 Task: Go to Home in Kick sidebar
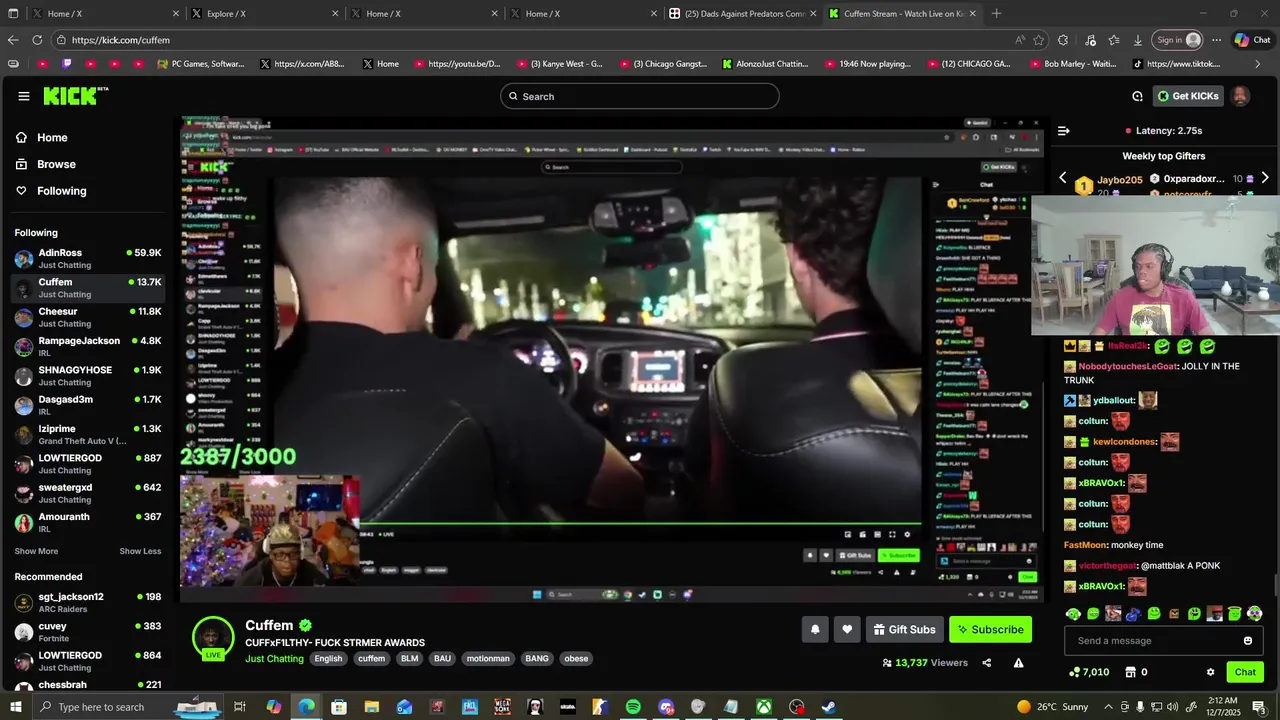(x=52, y=138)
